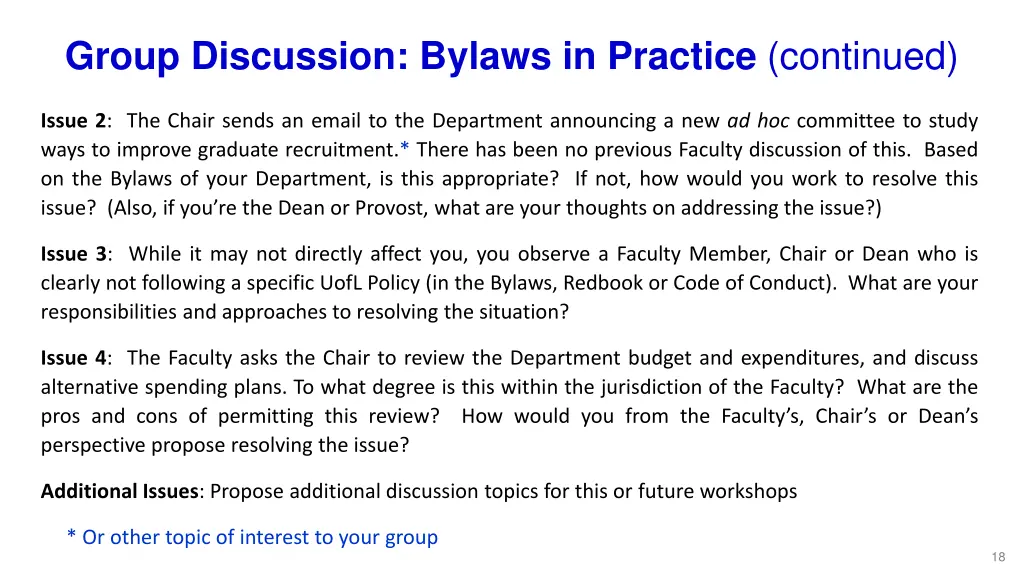Click the italic "ad hoc" phrase
The image size is (1024, 576).
pos(758,122)
